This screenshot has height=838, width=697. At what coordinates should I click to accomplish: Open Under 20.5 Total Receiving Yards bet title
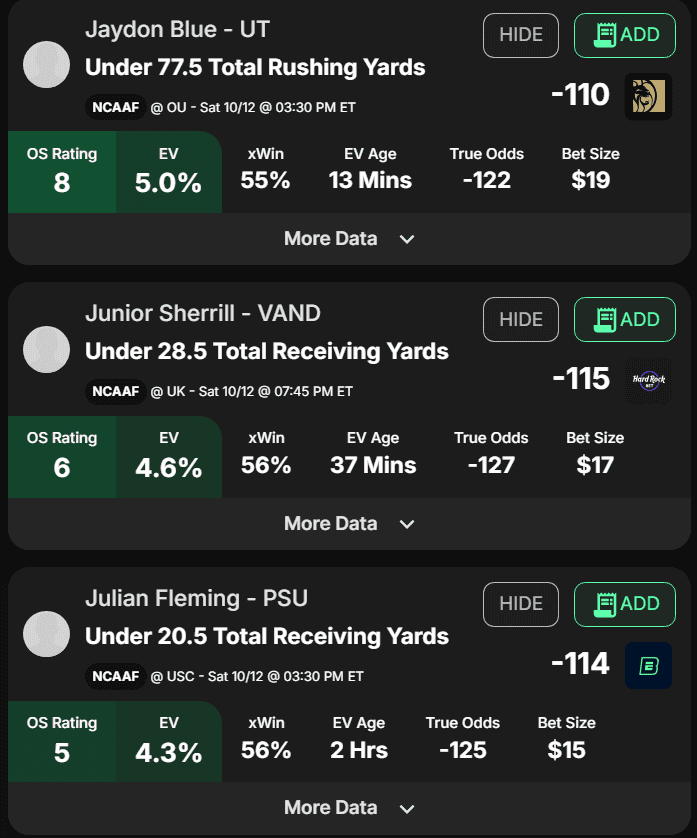(x=267, y=637)
